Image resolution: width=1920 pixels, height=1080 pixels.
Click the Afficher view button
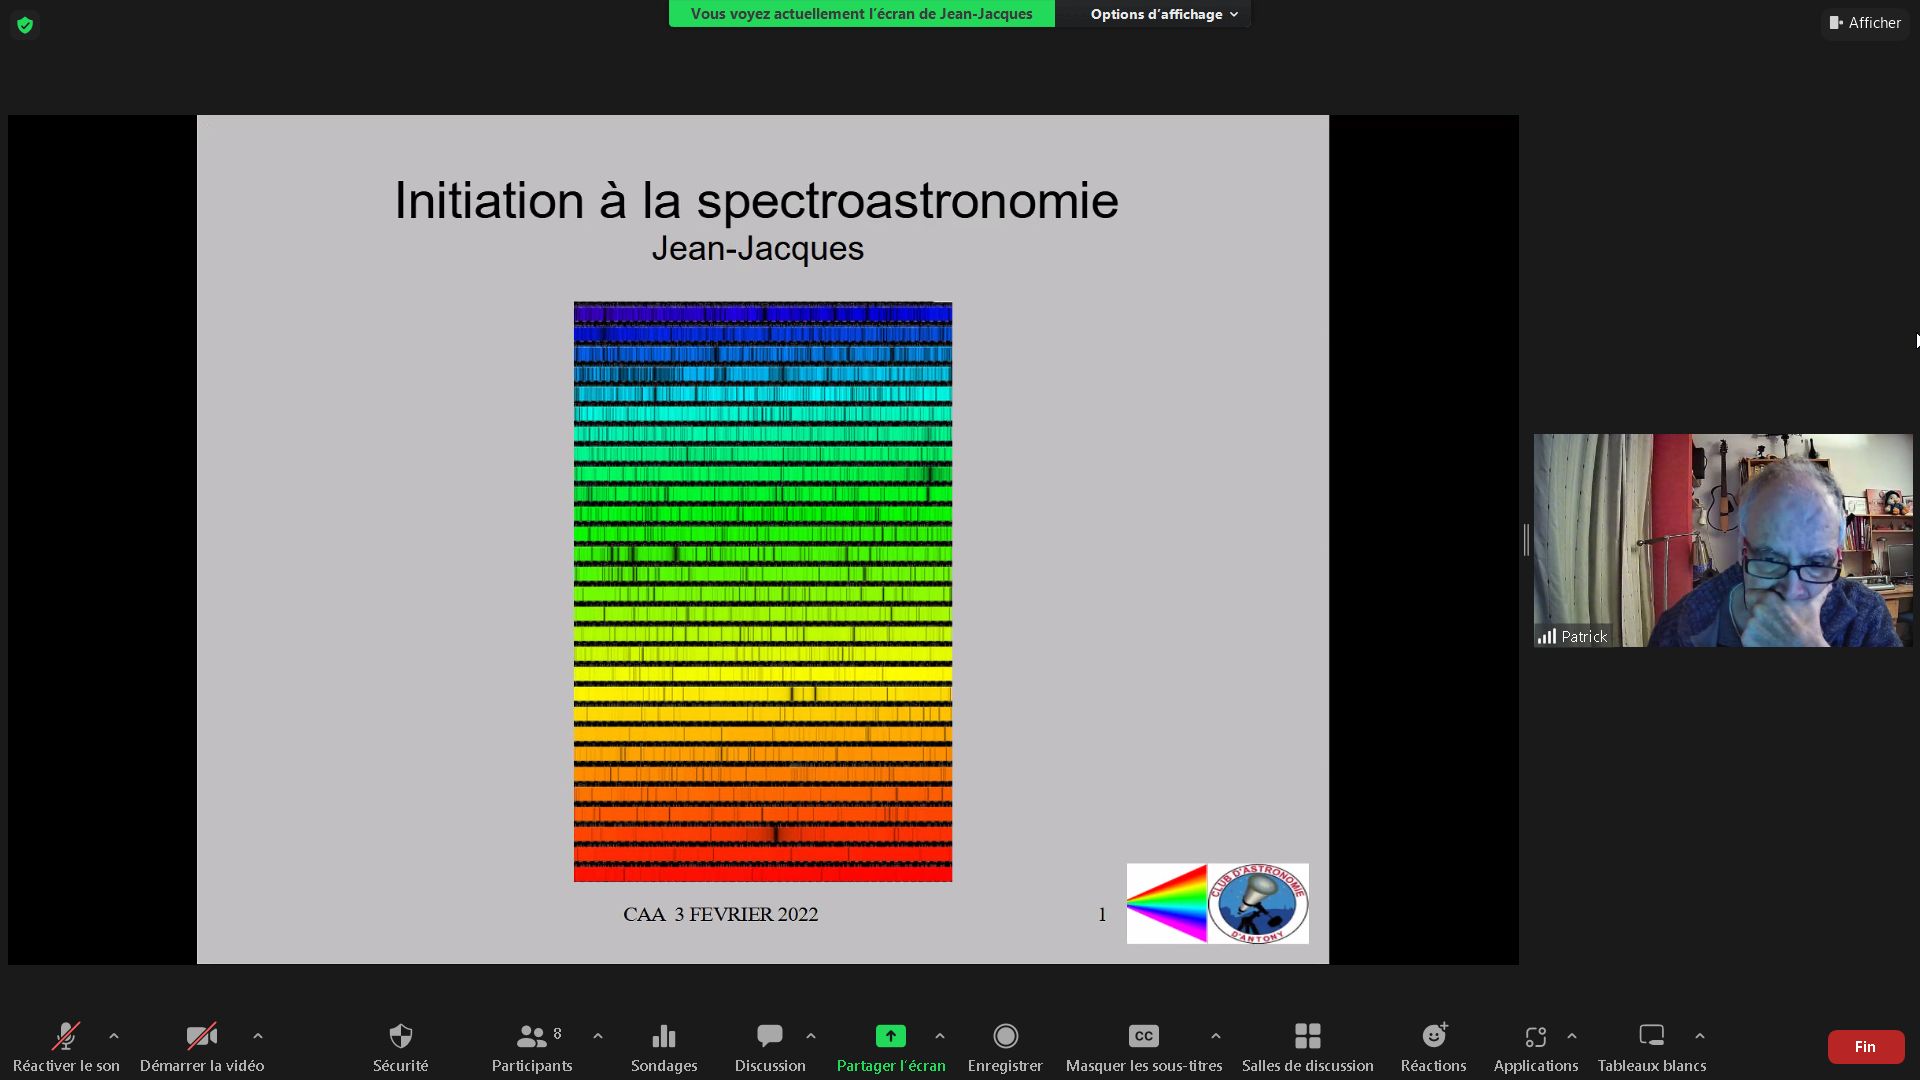tap(1865, 22)
